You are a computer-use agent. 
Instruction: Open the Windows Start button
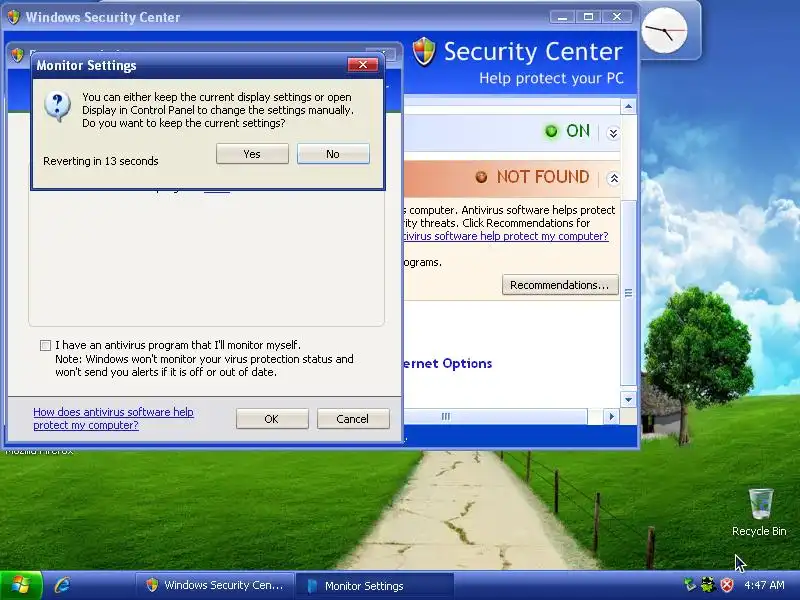click(x=21, y=585)
